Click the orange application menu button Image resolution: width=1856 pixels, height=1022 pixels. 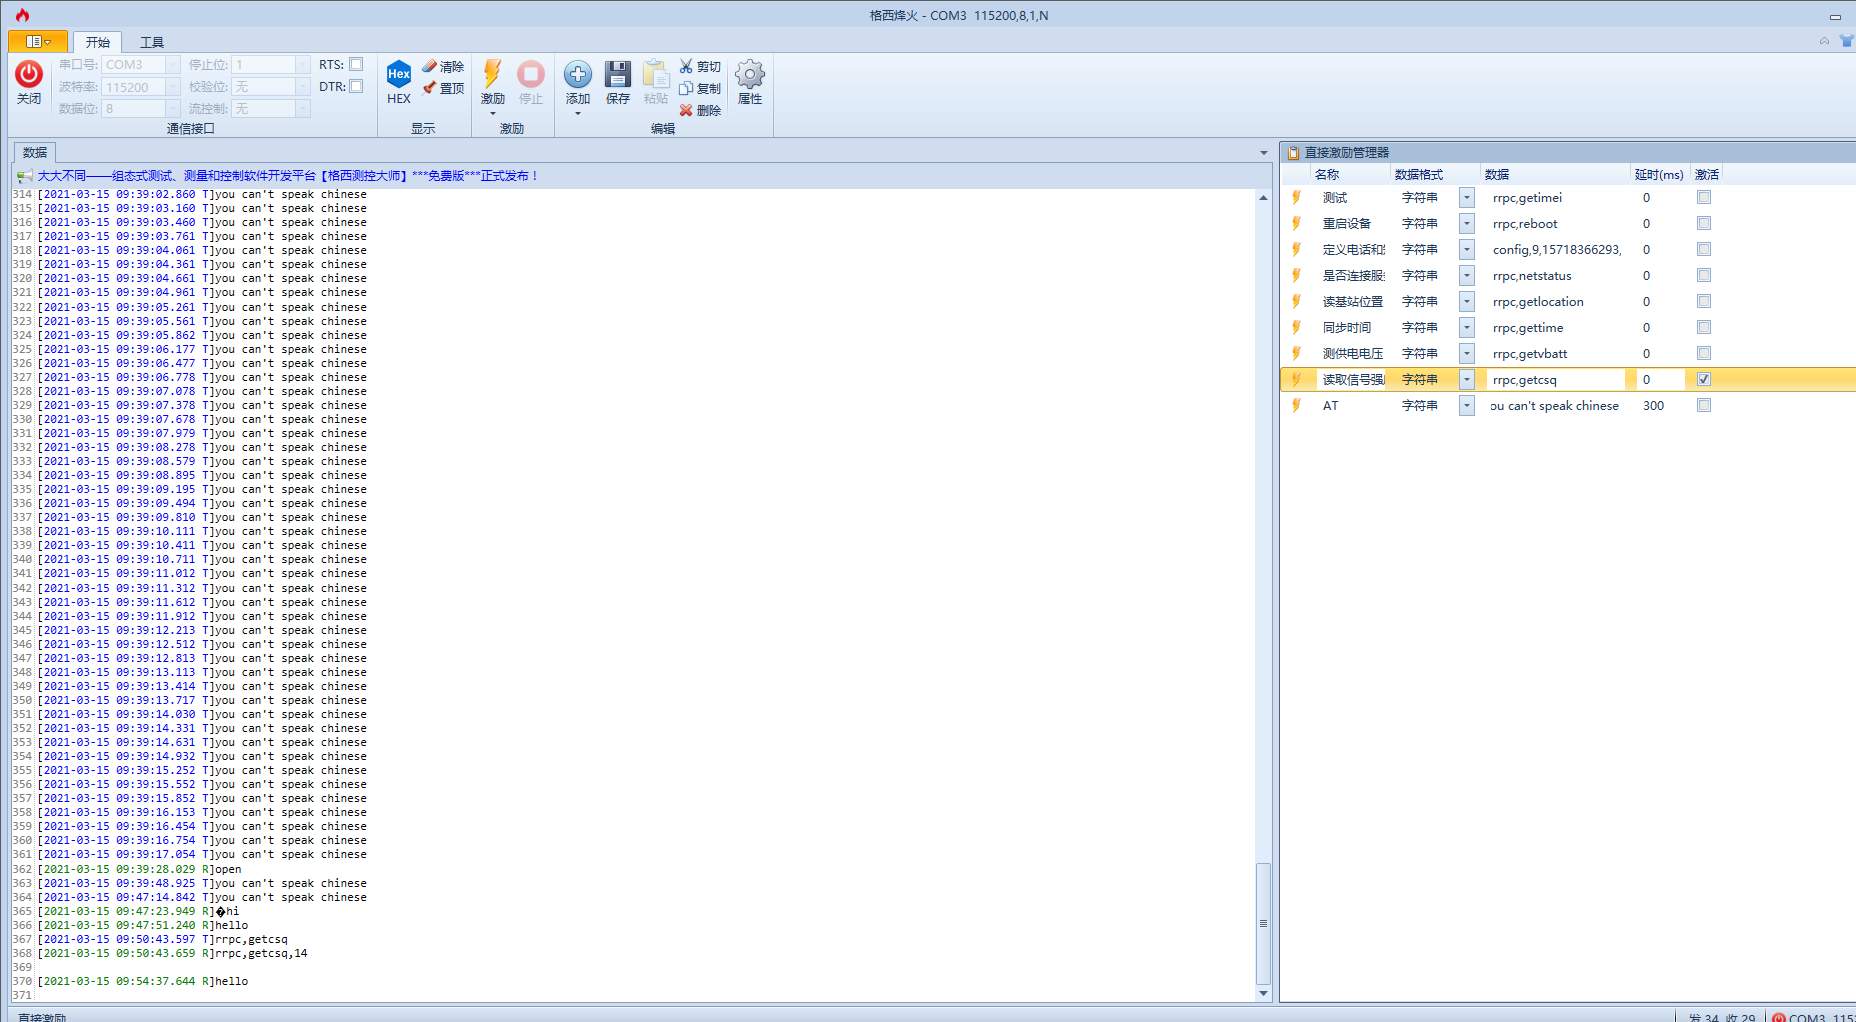point(38,41)
